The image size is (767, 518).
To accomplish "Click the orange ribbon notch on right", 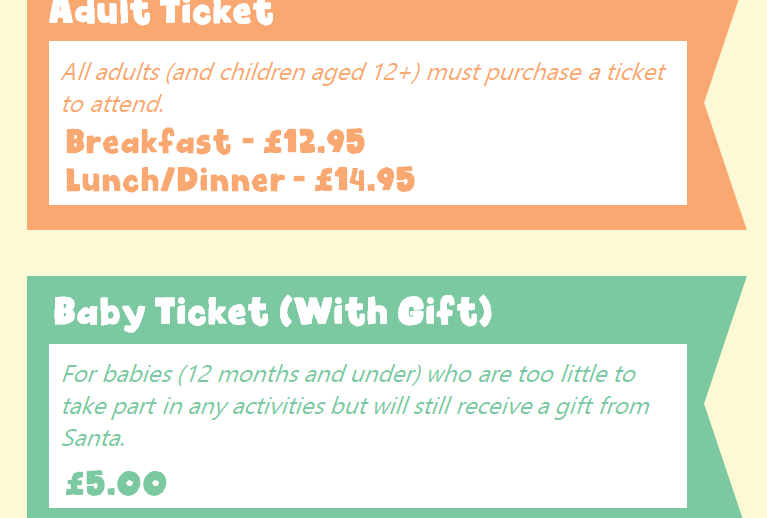I will [x=719, y=103].
